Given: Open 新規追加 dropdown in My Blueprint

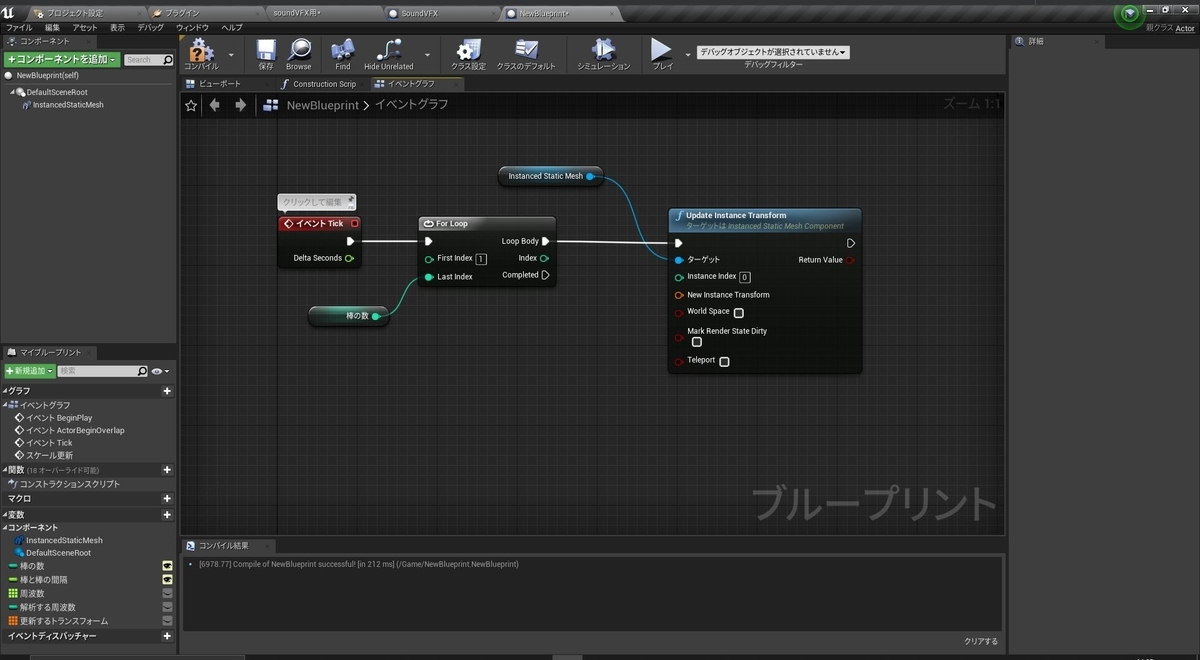Looking at the screenshot, I should pyautogui.click(x=29, y=371).
